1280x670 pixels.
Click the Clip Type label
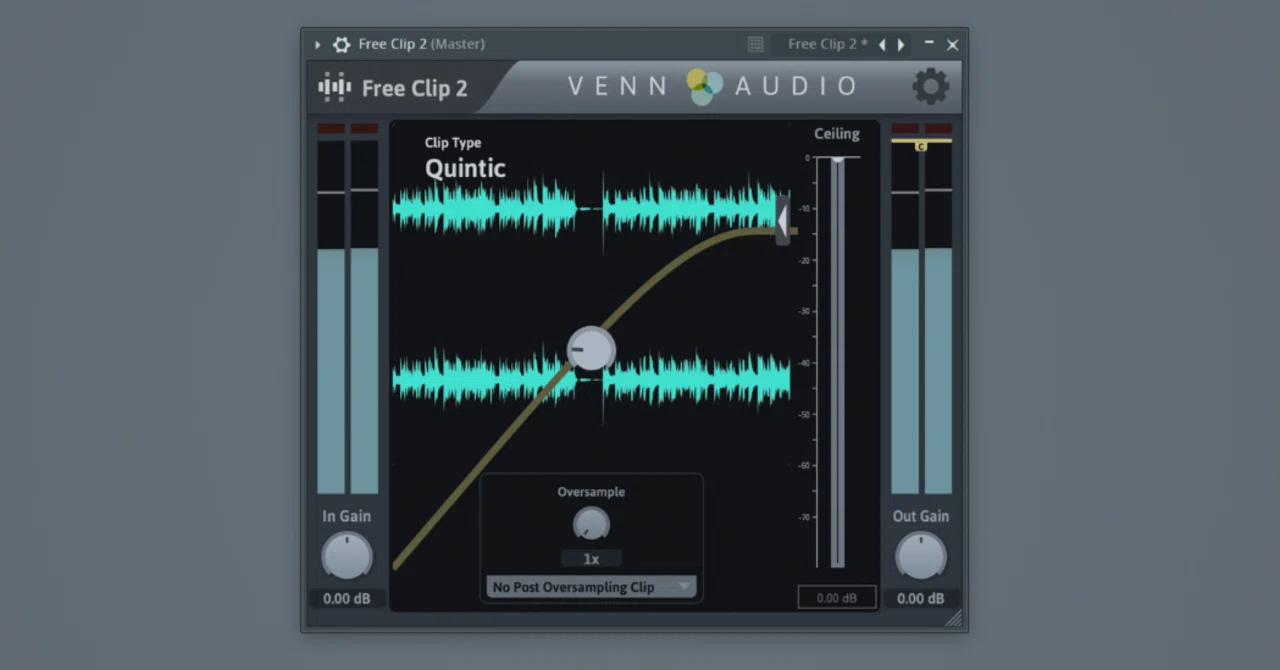(x=453, y=143)
